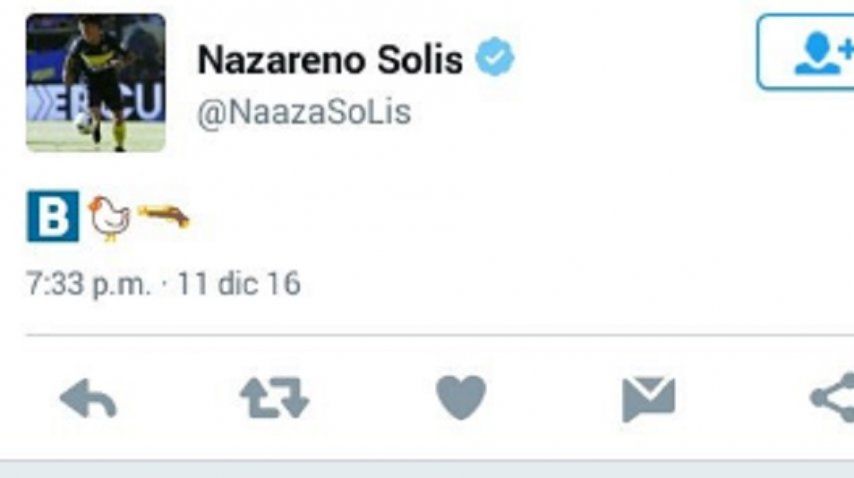This screenshot has height=478, width=854.
Task: Click the divider line under the timestamp
Action: (x=440, y=335)
